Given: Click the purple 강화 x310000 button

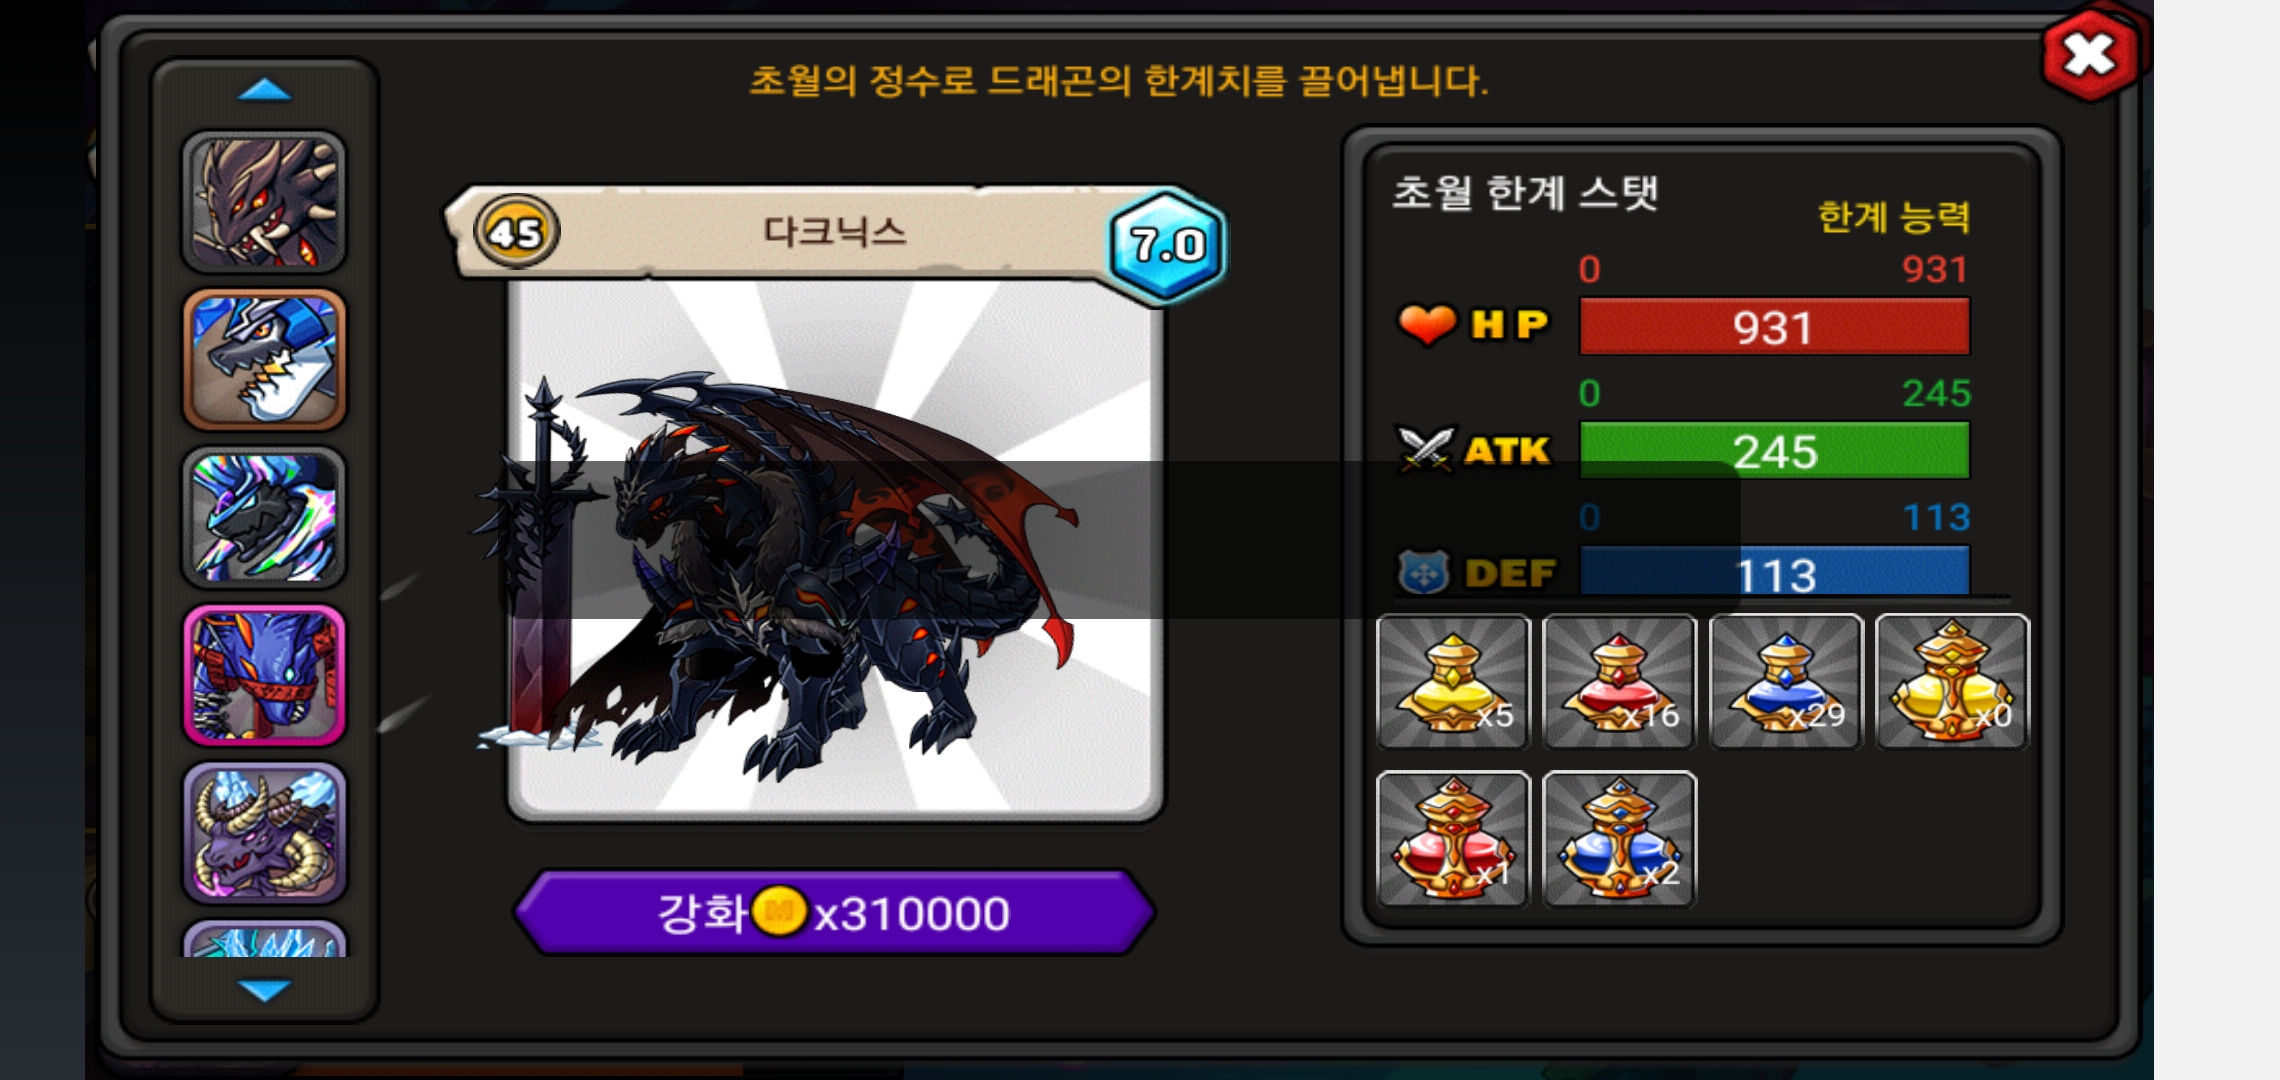Looking at the screenshot, I should (x=834, y=913).
